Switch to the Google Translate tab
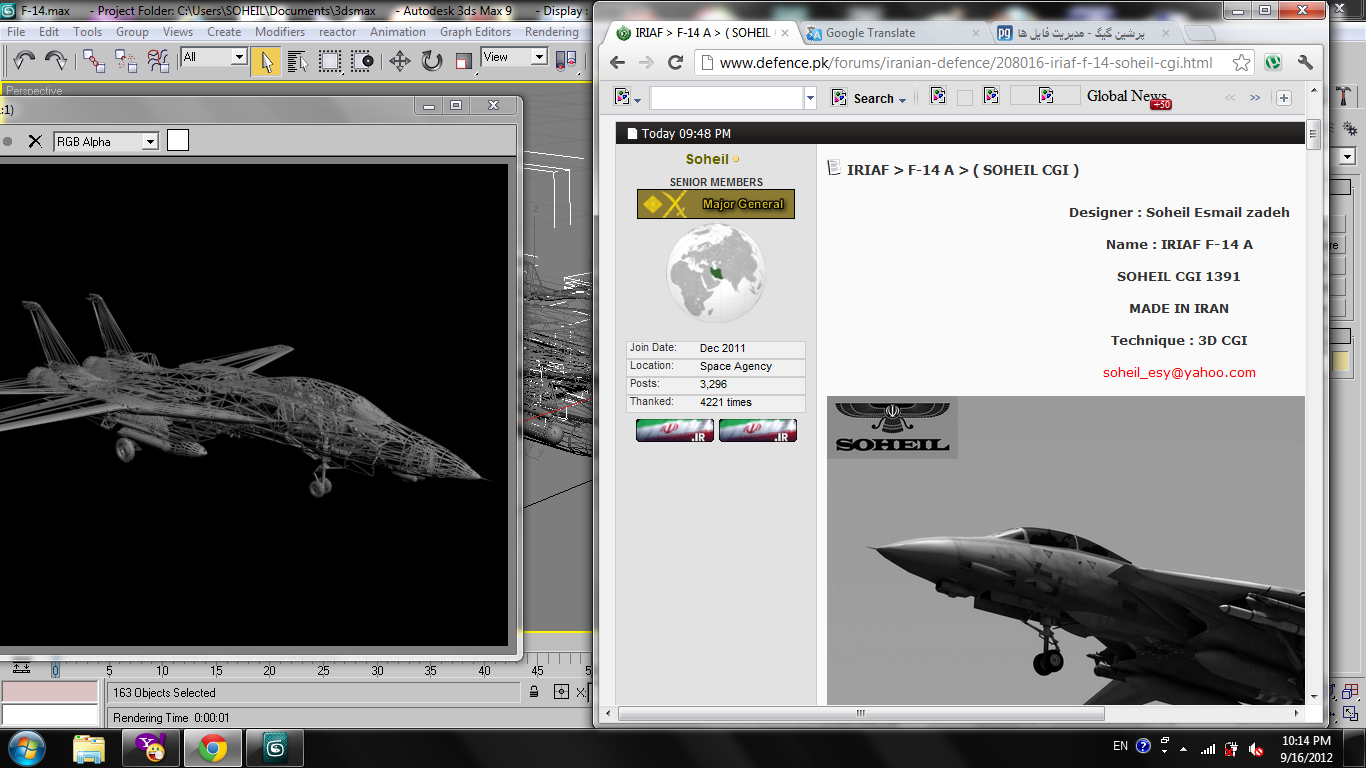The image size is (1366, 768). tap(890, 33)
